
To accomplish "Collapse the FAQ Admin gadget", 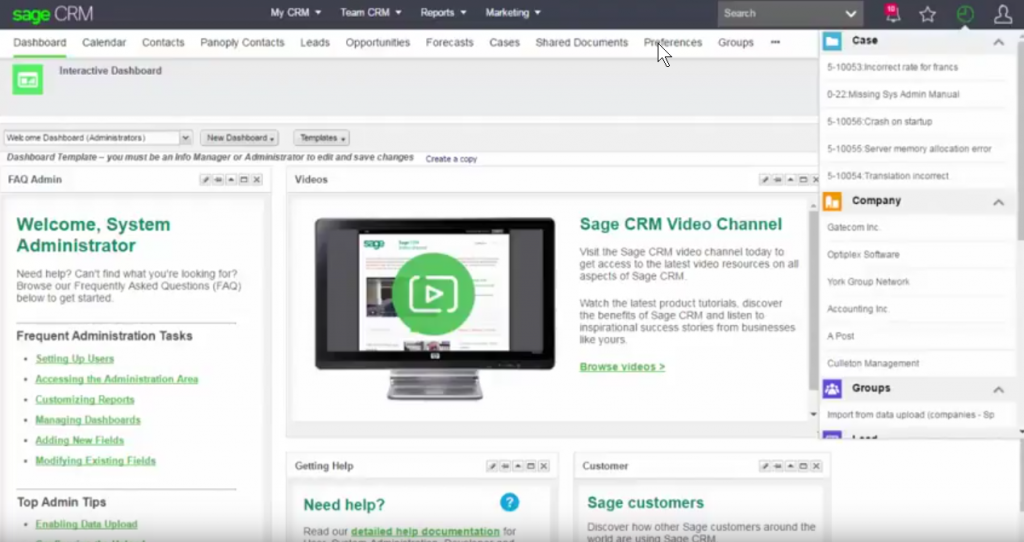I will [231, 180].
